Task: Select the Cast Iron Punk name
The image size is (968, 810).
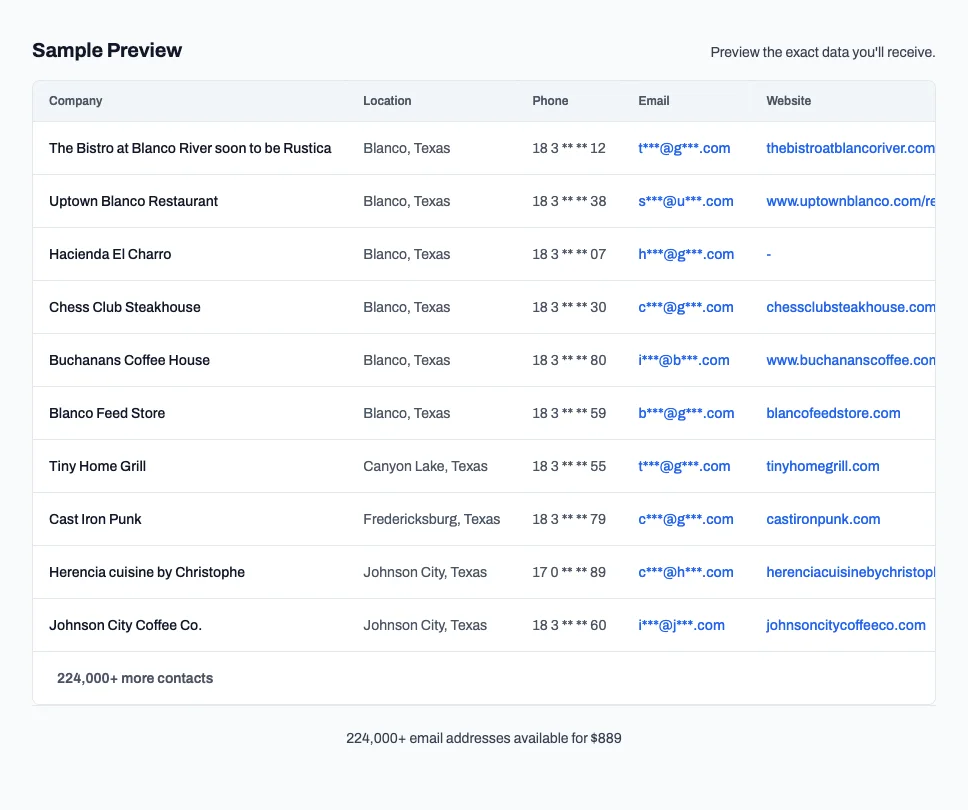Action: [95, 520]
